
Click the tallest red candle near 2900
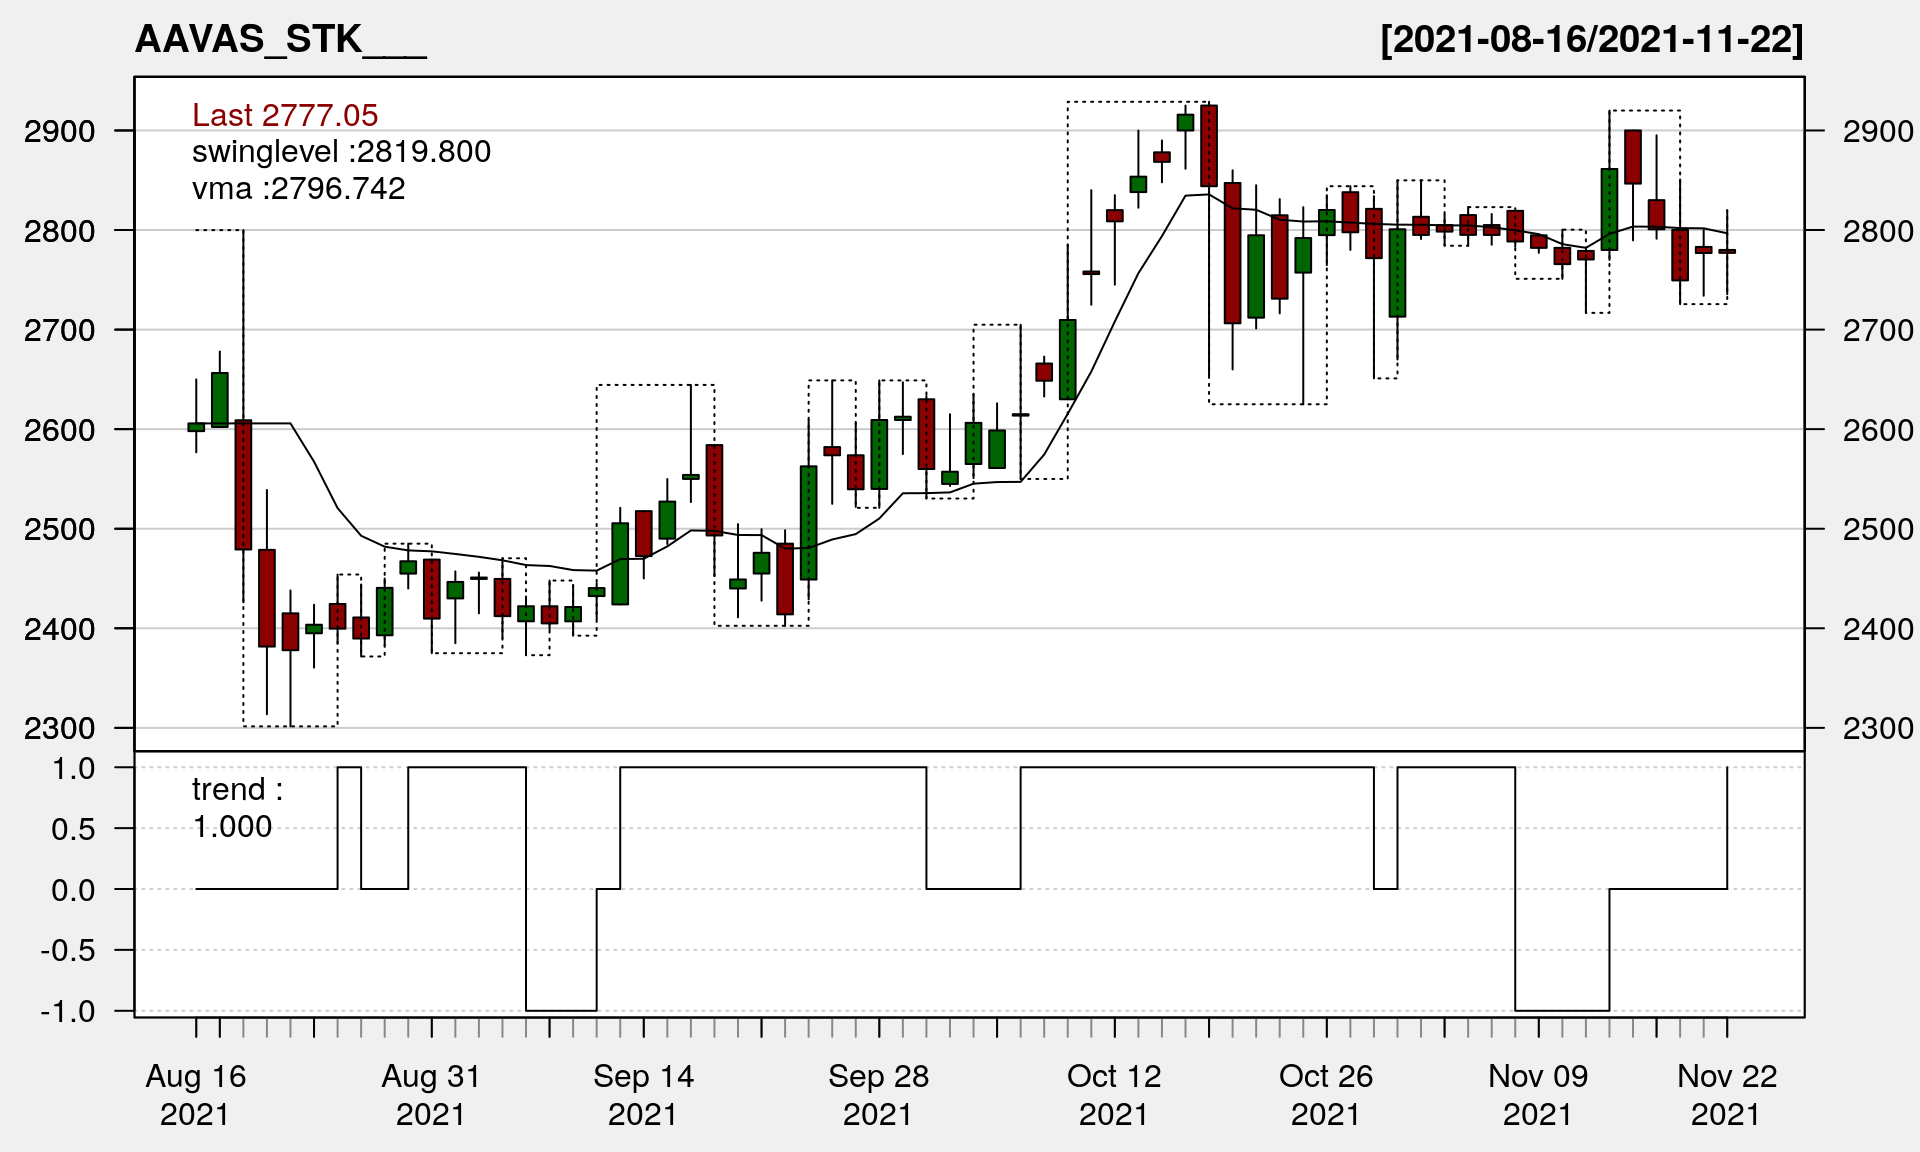coord(1209,146)
